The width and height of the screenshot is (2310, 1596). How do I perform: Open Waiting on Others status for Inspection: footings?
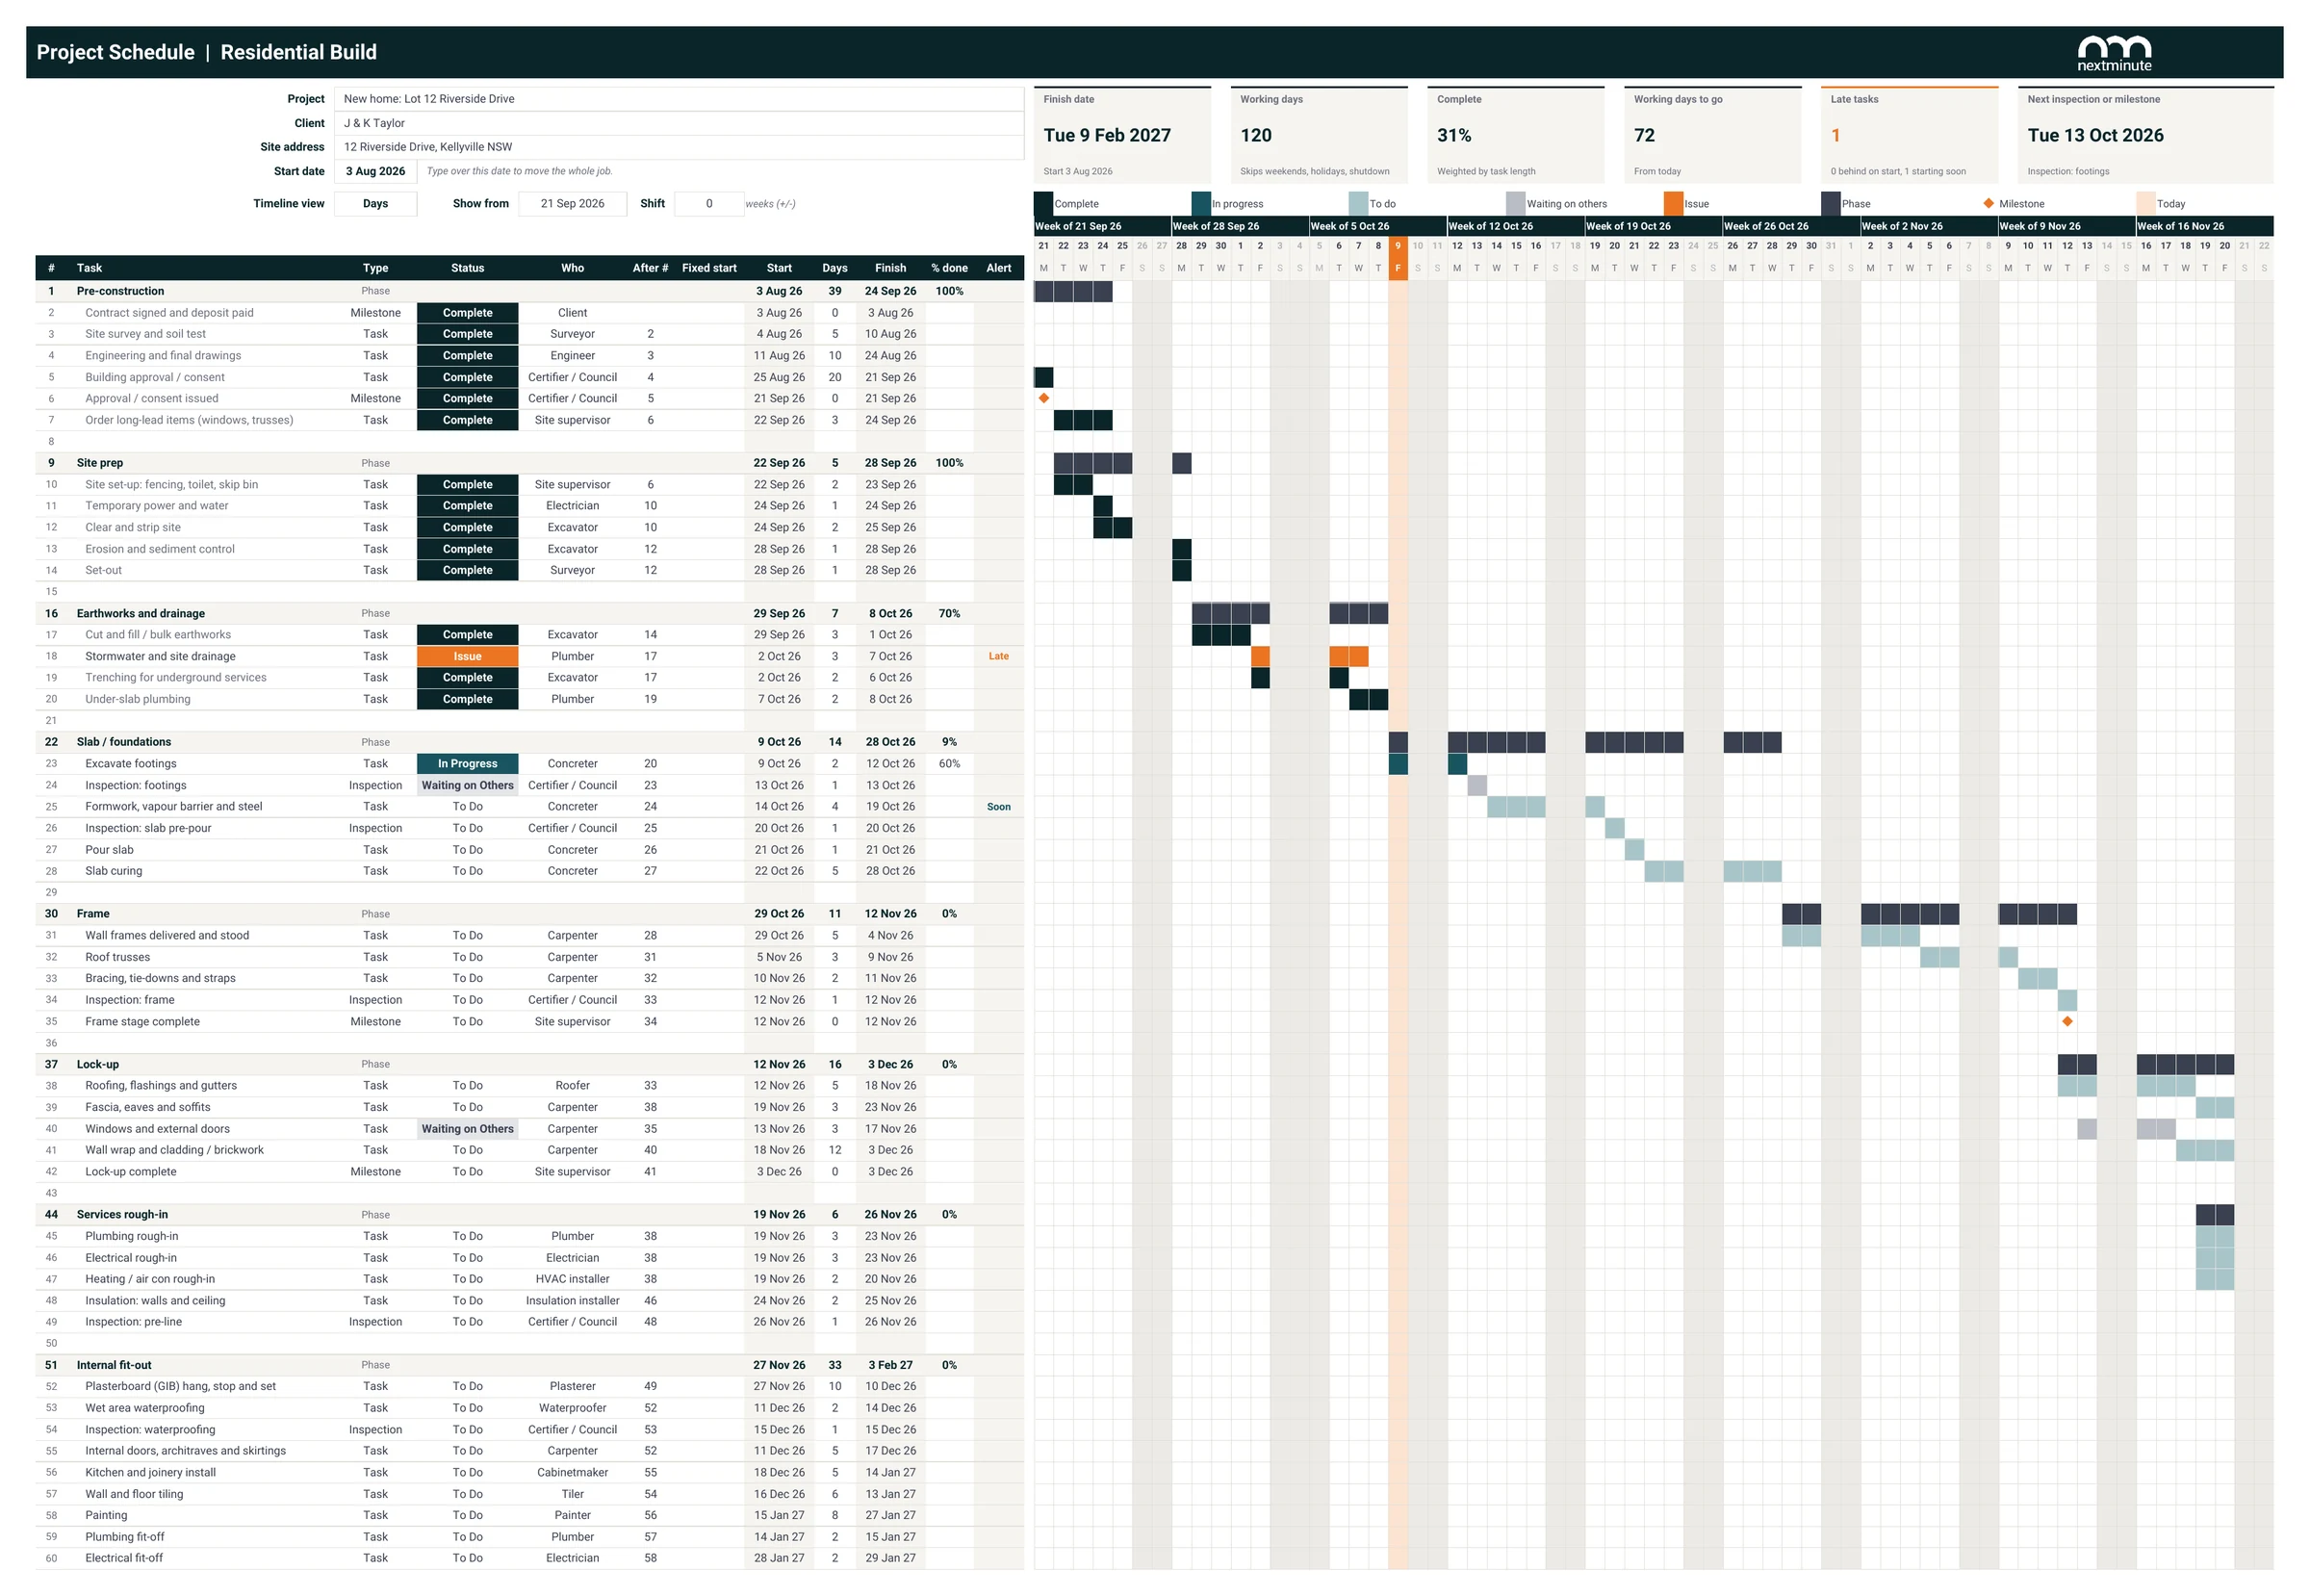(467, 785)
